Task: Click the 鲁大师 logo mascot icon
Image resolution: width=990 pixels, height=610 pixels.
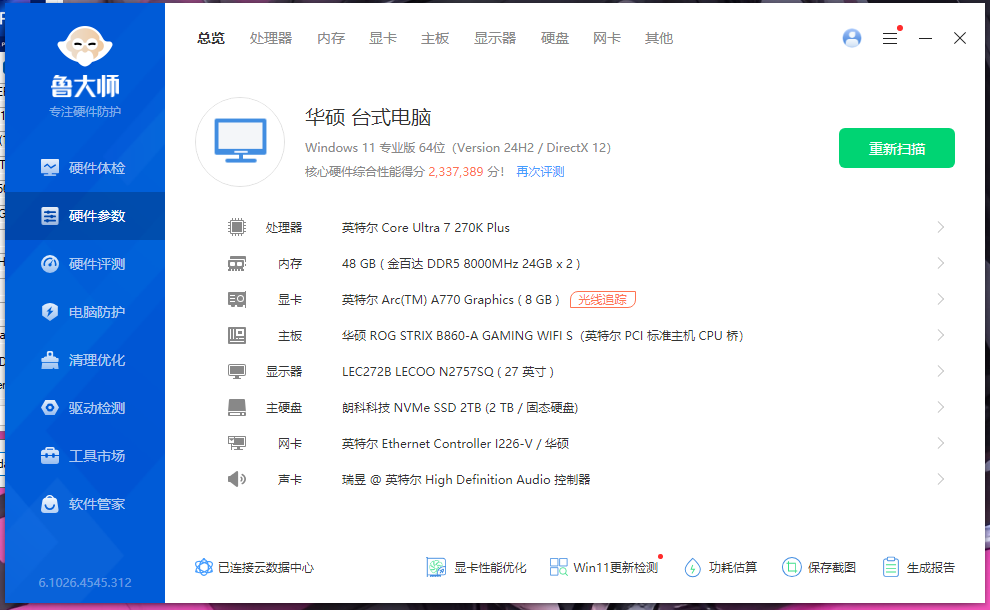Action: [x=85, y=46]
